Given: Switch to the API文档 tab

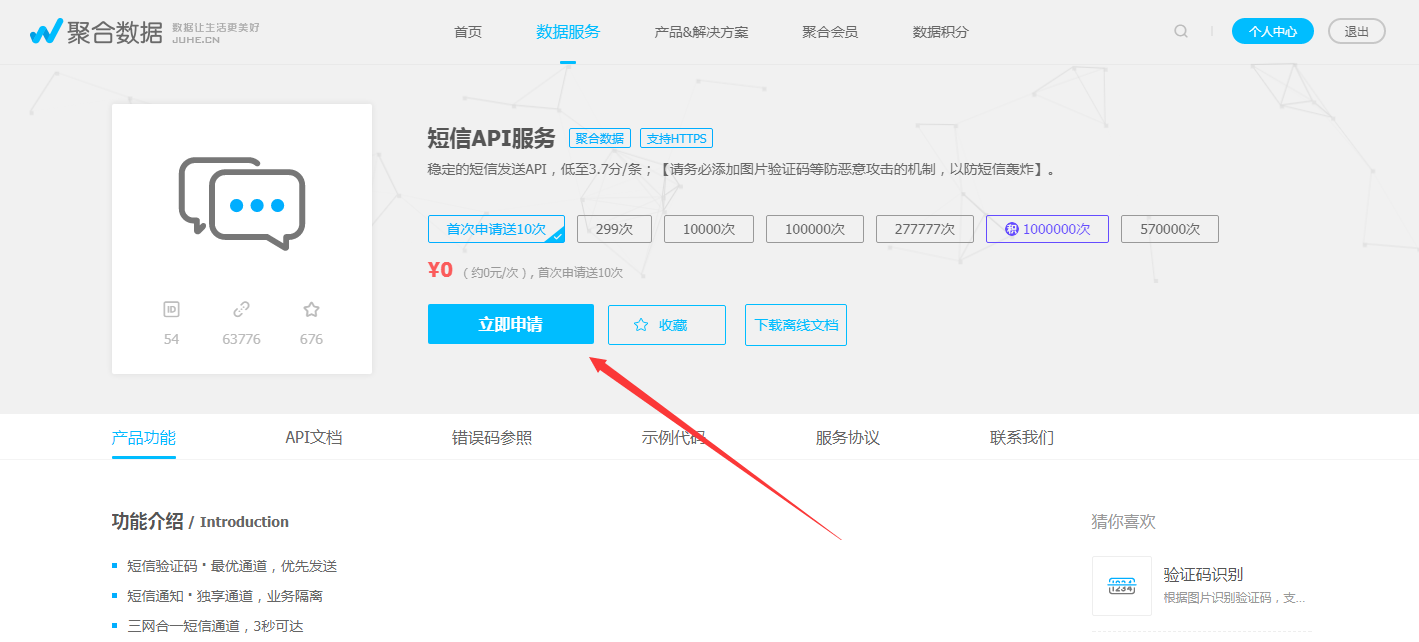Looking at the screenshot, I should [313, 437].
